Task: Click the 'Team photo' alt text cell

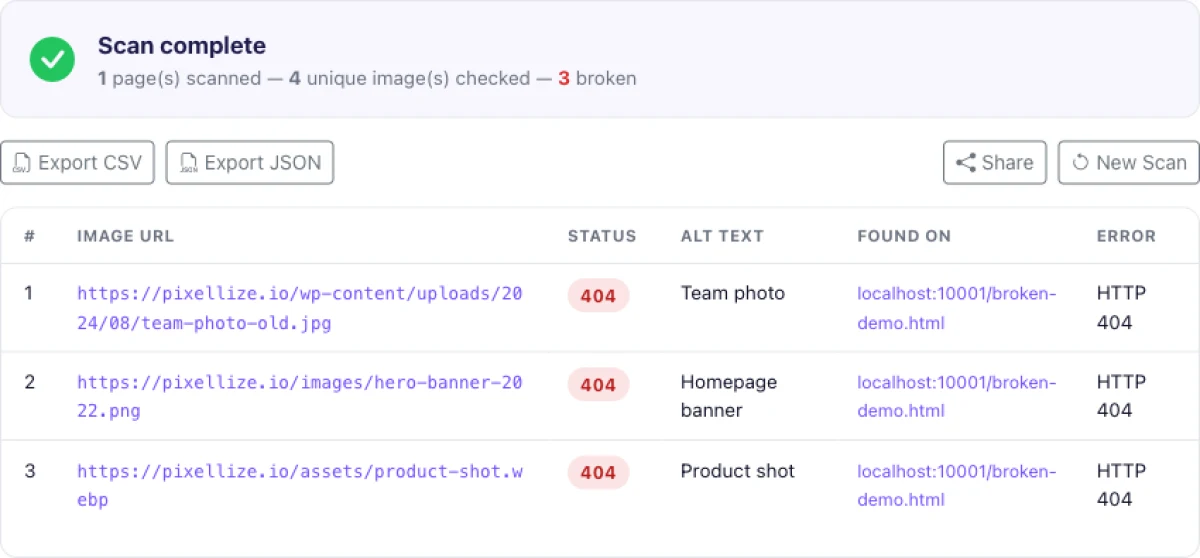Action: [x=733, y=293]
